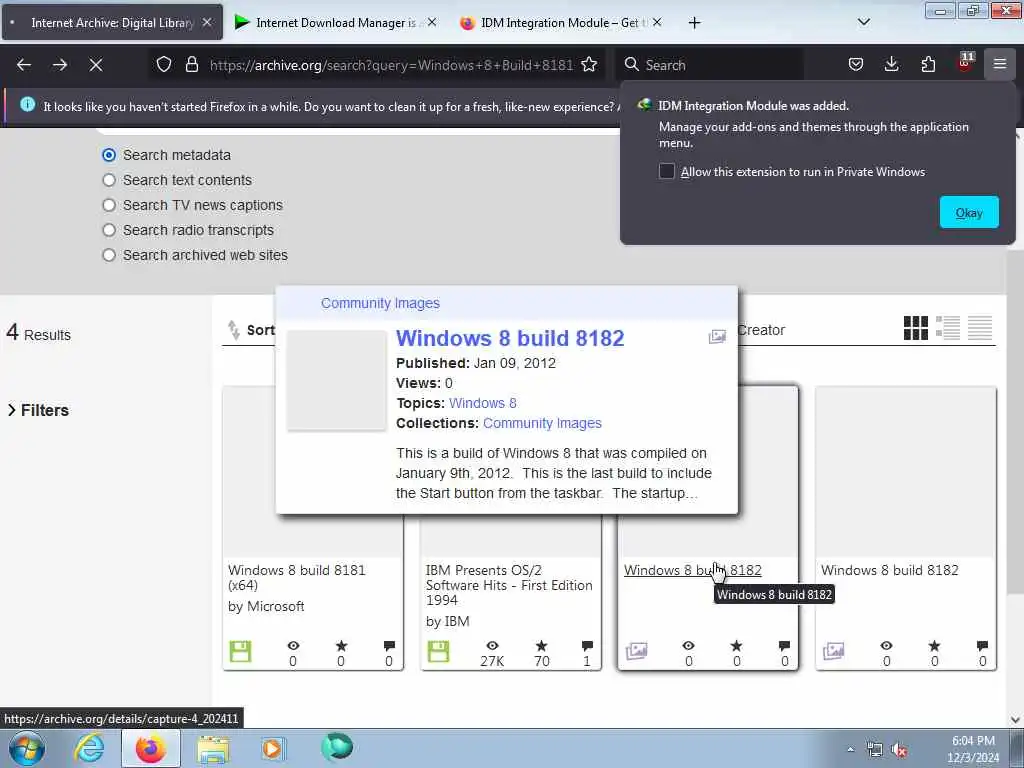Toggle sort direction arrows next to Sort
This screenshot has width=1024, height=768.
click(233, 330)
